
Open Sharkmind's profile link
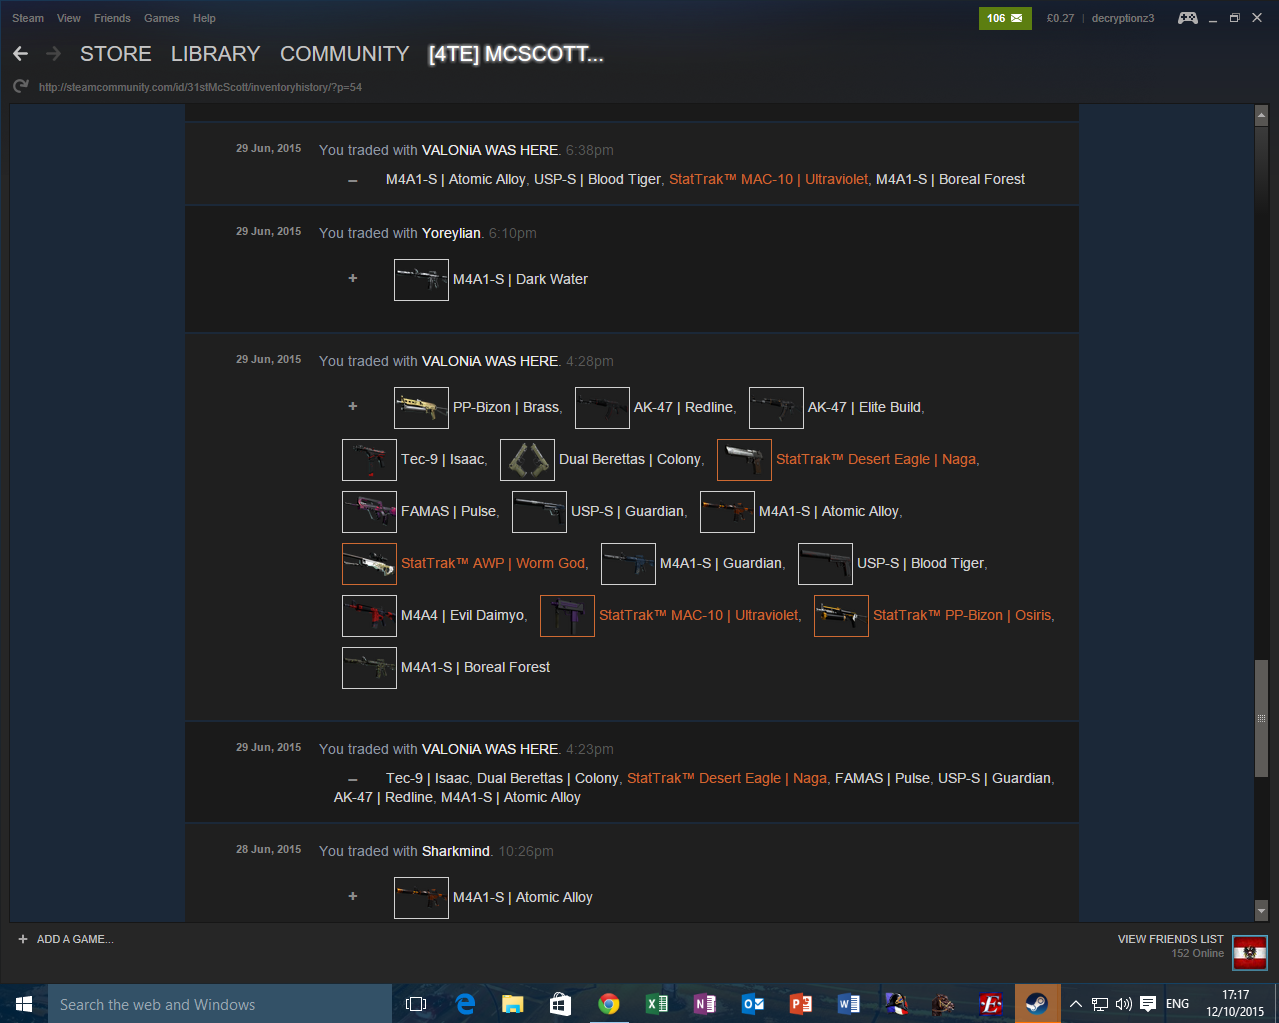point(455,851)
